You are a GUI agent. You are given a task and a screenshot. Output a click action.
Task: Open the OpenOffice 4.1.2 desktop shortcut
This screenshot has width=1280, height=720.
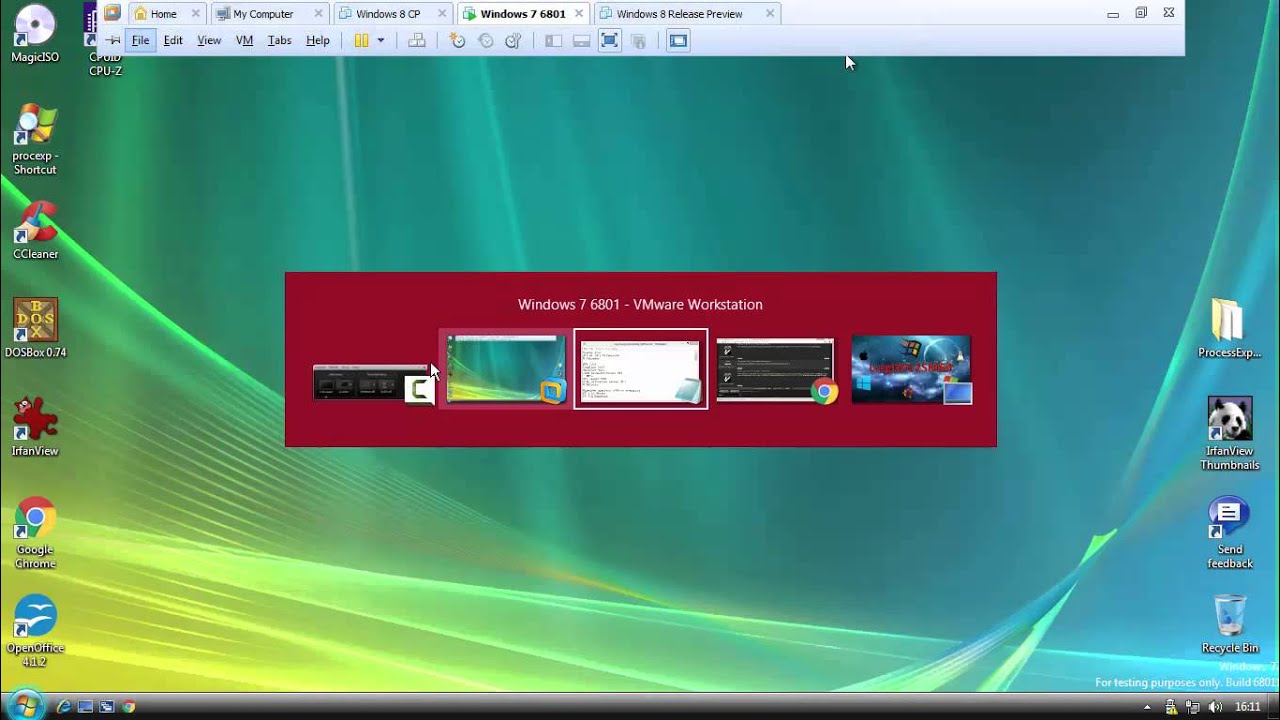[35, 631]
